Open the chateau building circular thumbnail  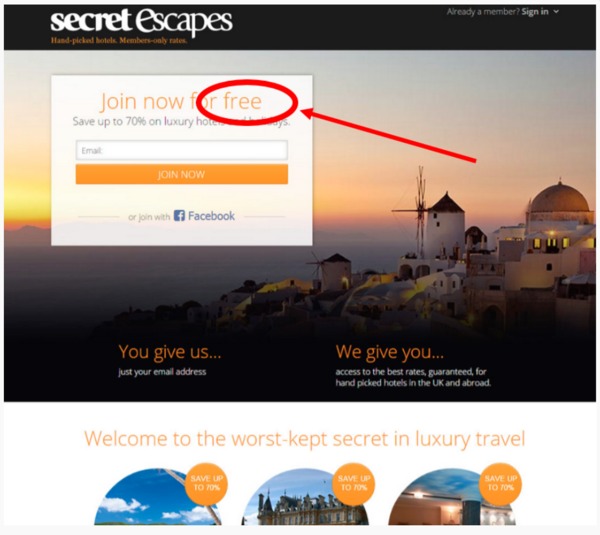(304, 499)
